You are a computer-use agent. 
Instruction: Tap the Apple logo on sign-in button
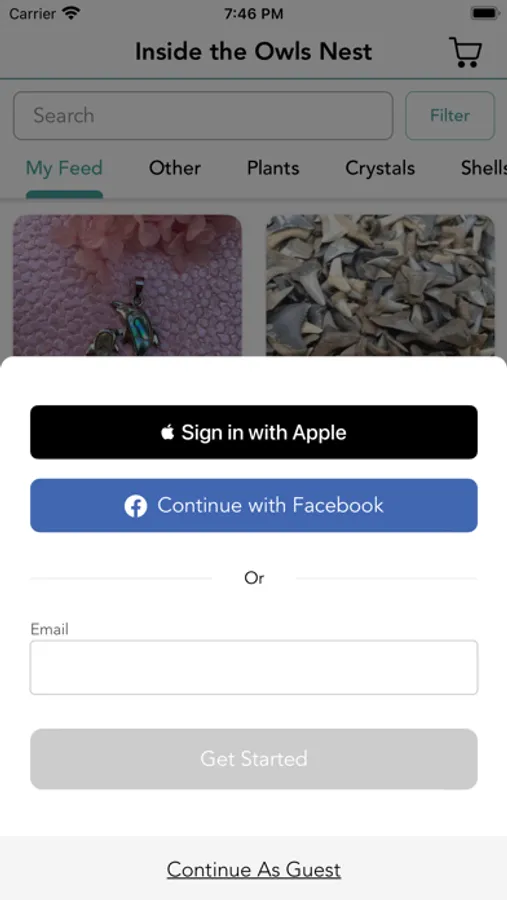[x=168, y=432]
